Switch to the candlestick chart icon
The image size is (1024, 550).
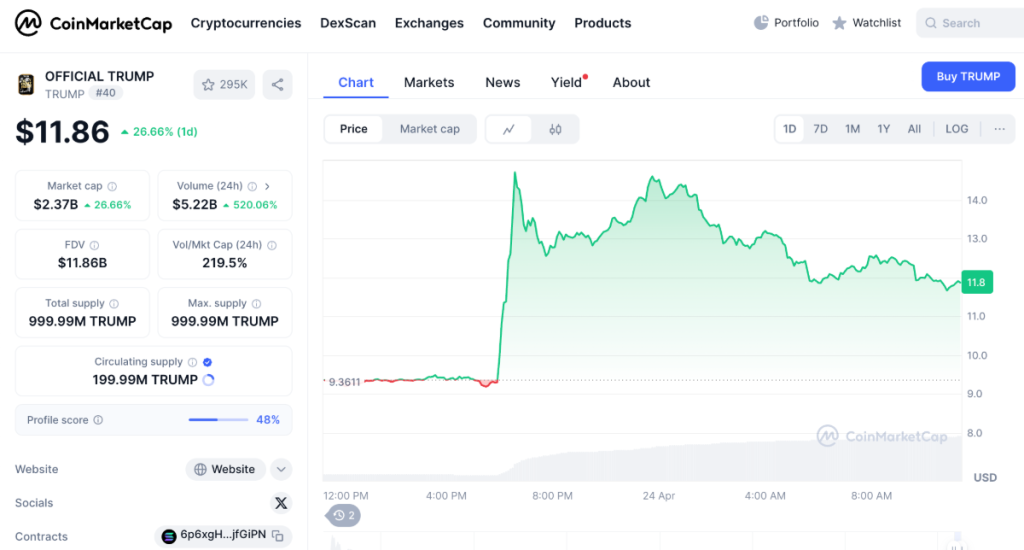pos(555,129)
